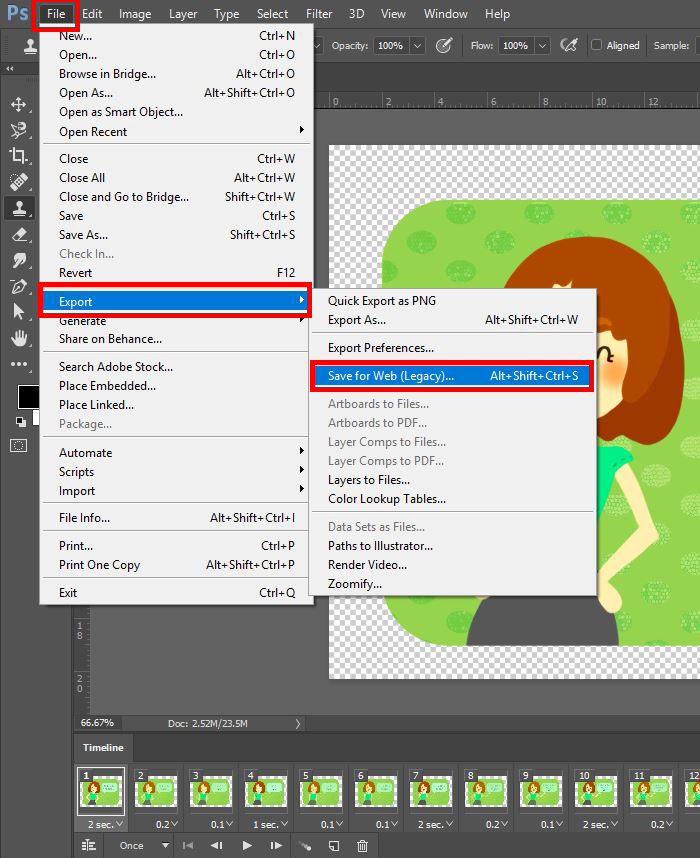
Task: Select the Eraser tool
Action: (x=19, y=234)
